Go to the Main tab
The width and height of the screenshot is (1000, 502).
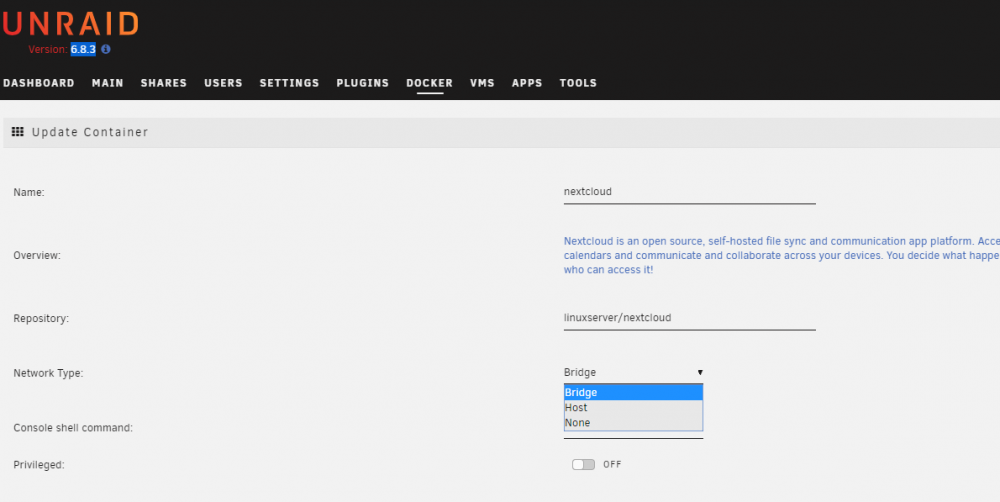(x=108, y=83)
